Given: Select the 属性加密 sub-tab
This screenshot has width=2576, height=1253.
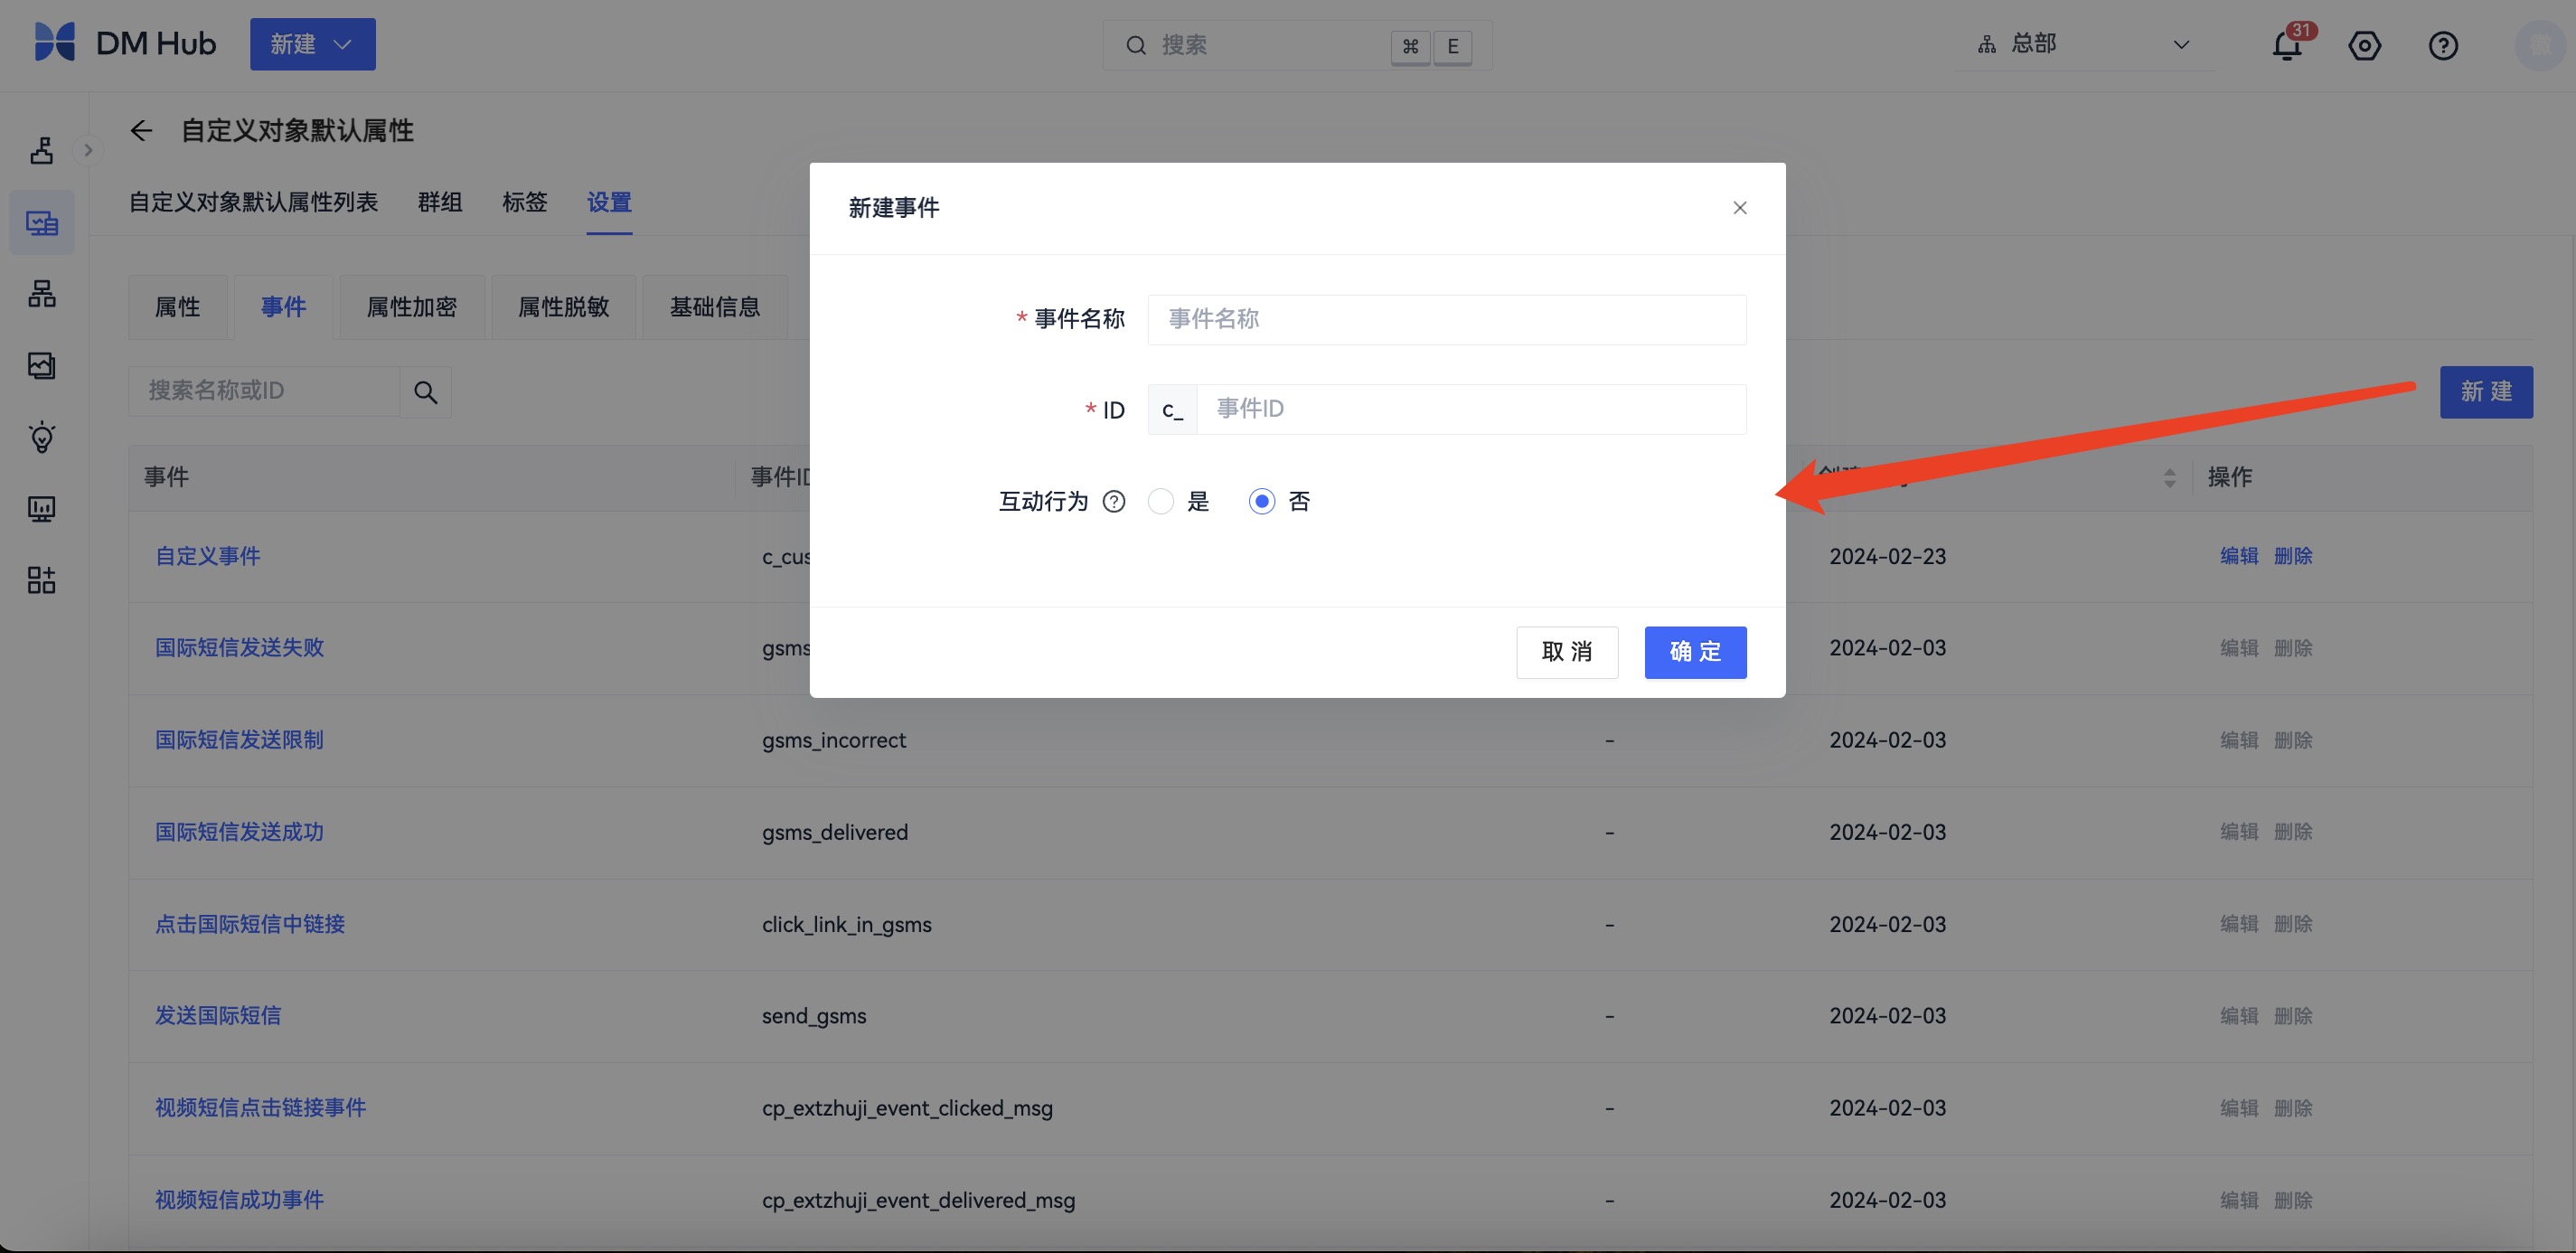Looking at the screenshot, I should pos(412,307).
